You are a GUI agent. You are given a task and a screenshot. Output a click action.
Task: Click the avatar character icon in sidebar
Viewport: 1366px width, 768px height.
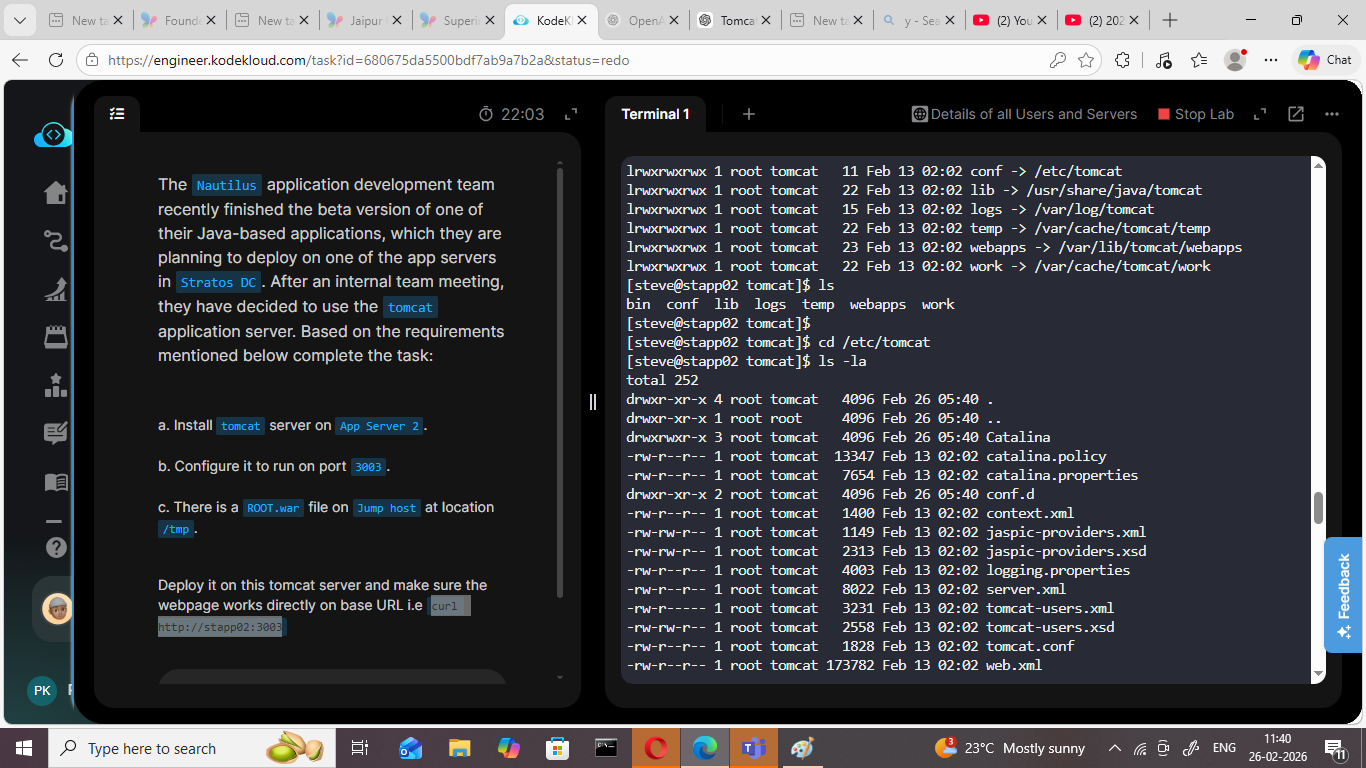56,608
